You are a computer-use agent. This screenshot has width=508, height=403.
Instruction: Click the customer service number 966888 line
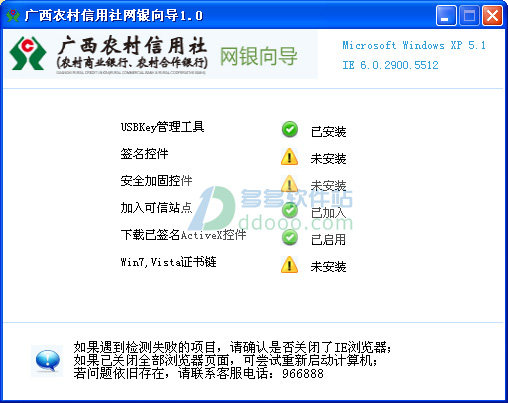coord(198,373)
